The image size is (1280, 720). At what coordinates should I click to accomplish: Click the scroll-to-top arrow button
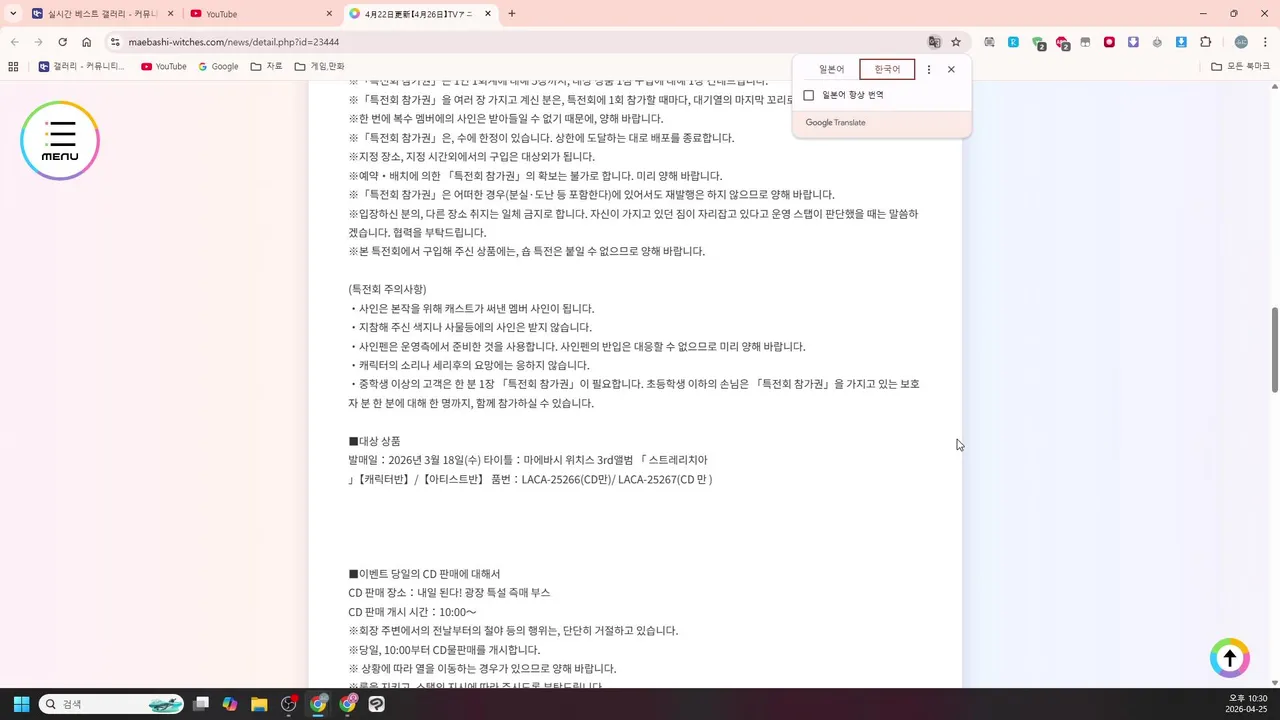tap(1230, 658)
